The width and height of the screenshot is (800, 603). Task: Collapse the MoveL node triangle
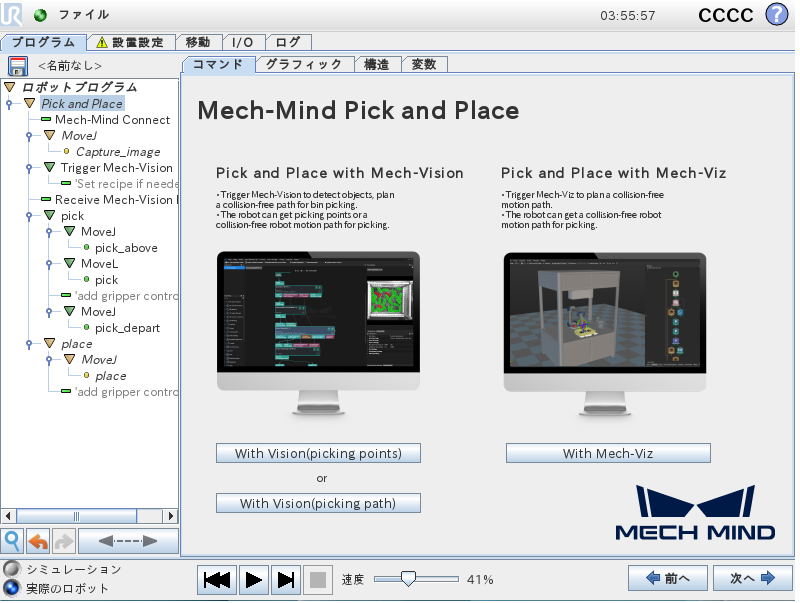point(69,263)
